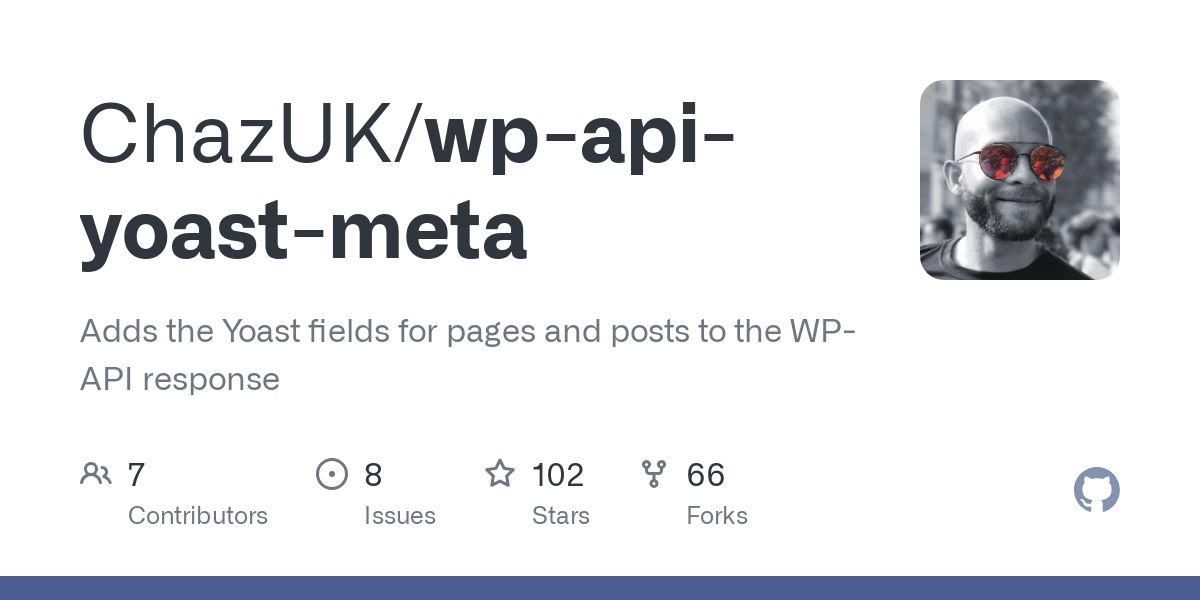Click the Stars star icon

tap(500, 473)
